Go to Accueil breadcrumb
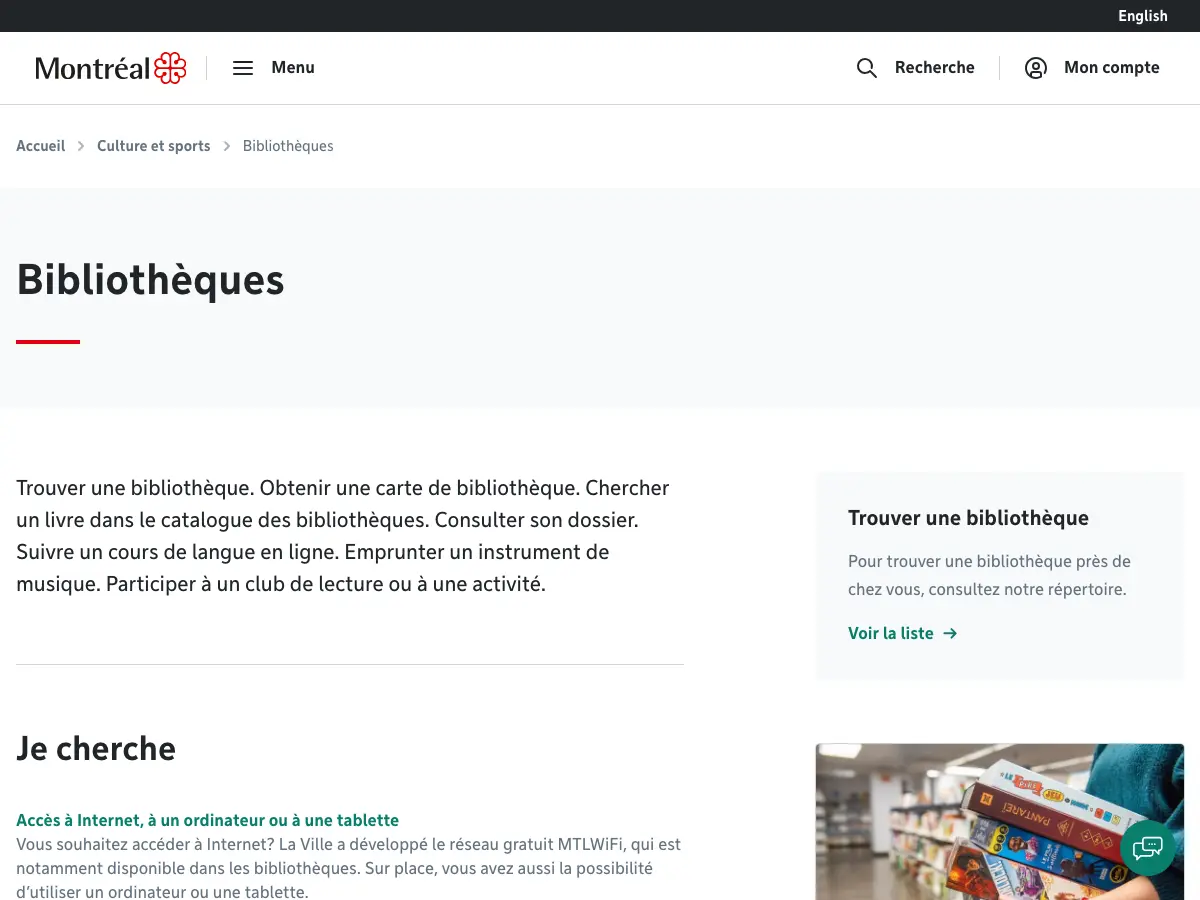The image size is (1200, 900). [41, 146]
